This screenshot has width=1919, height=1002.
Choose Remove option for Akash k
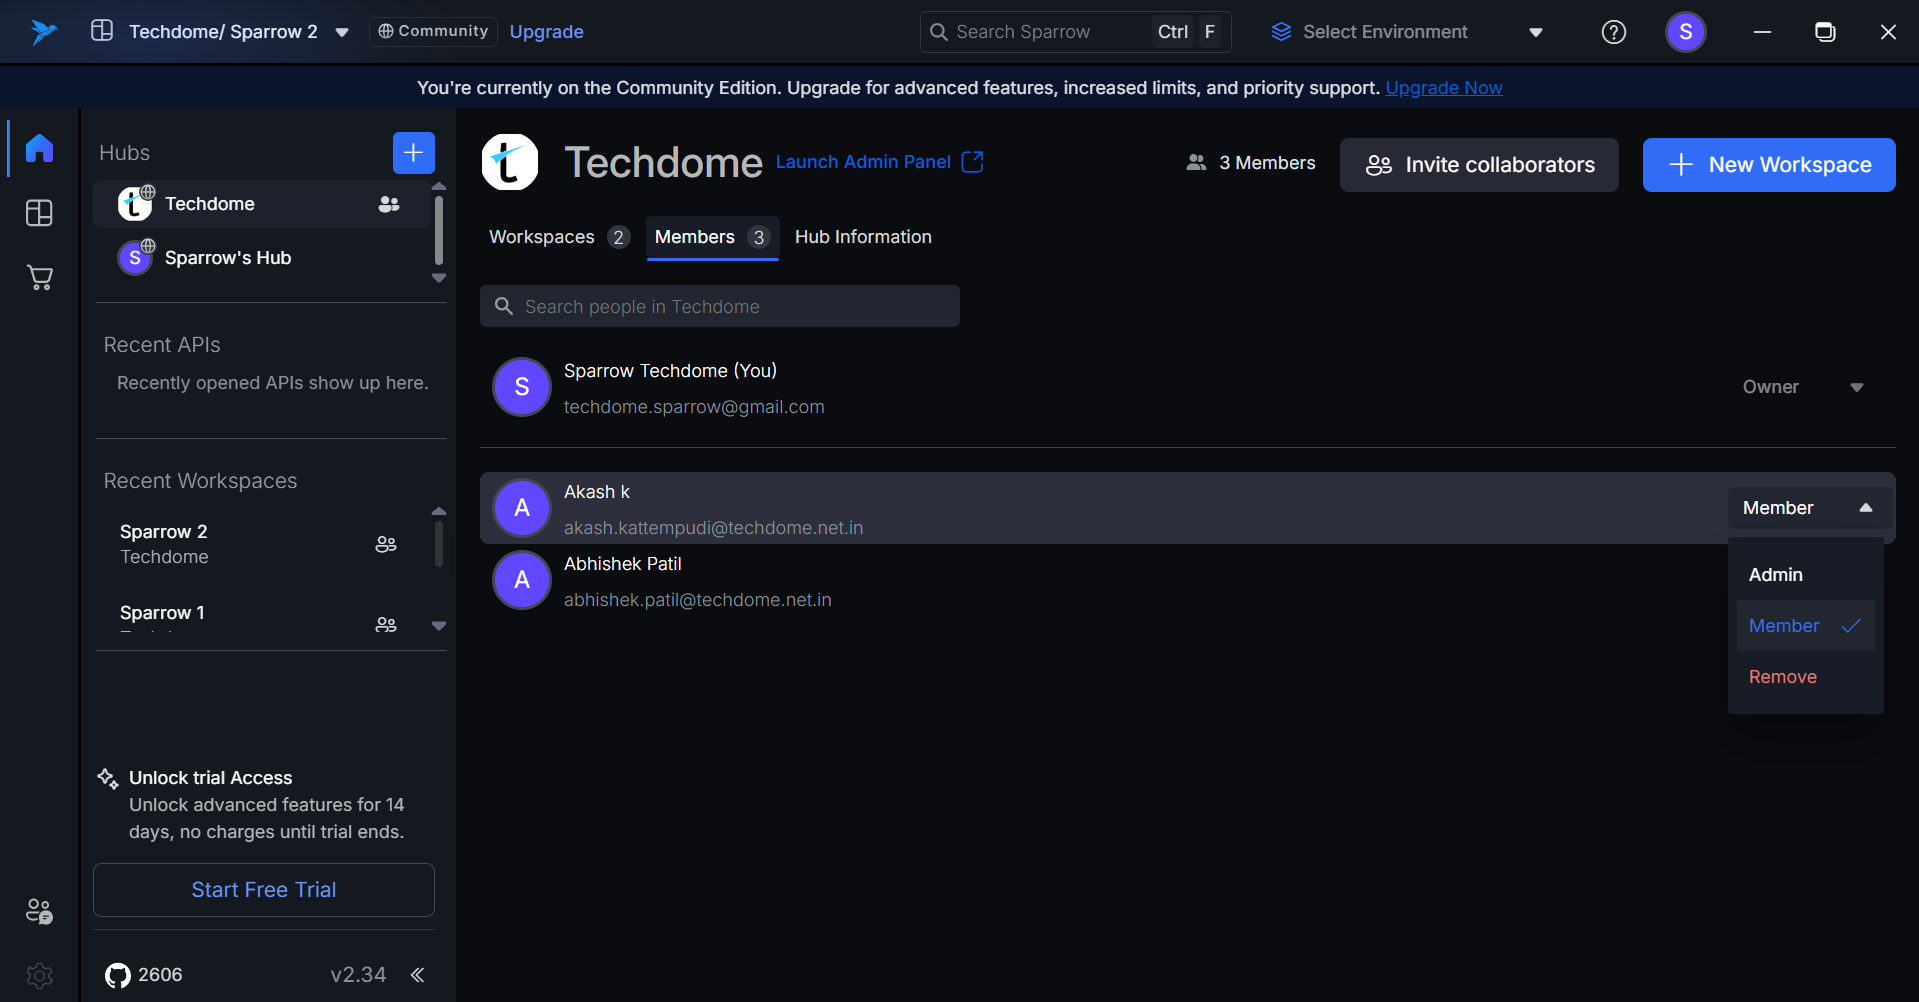tap(1782, 677)
